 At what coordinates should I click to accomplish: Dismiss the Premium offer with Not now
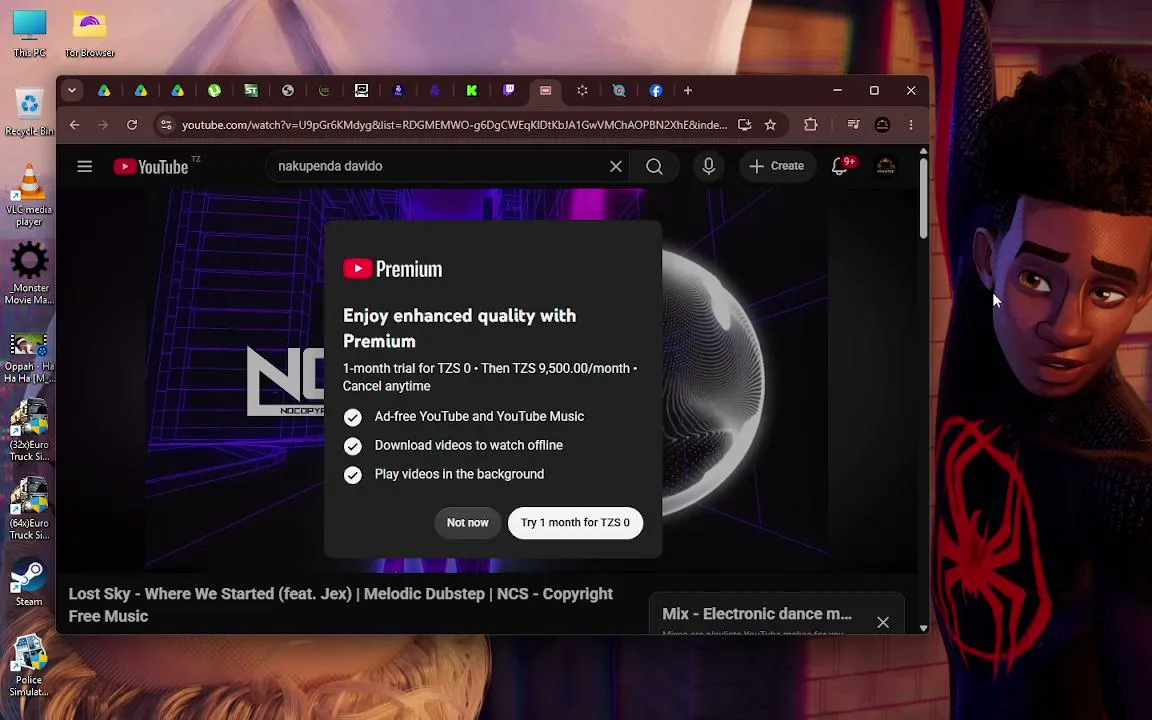467,522
